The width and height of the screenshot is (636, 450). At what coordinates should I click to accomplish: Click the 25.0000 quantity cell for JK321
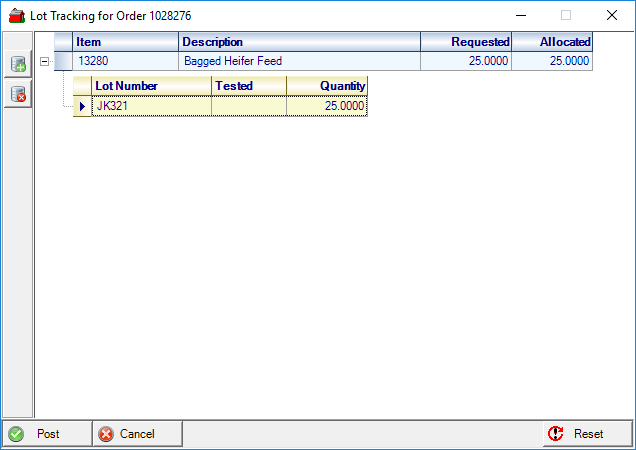coord(327,106)
